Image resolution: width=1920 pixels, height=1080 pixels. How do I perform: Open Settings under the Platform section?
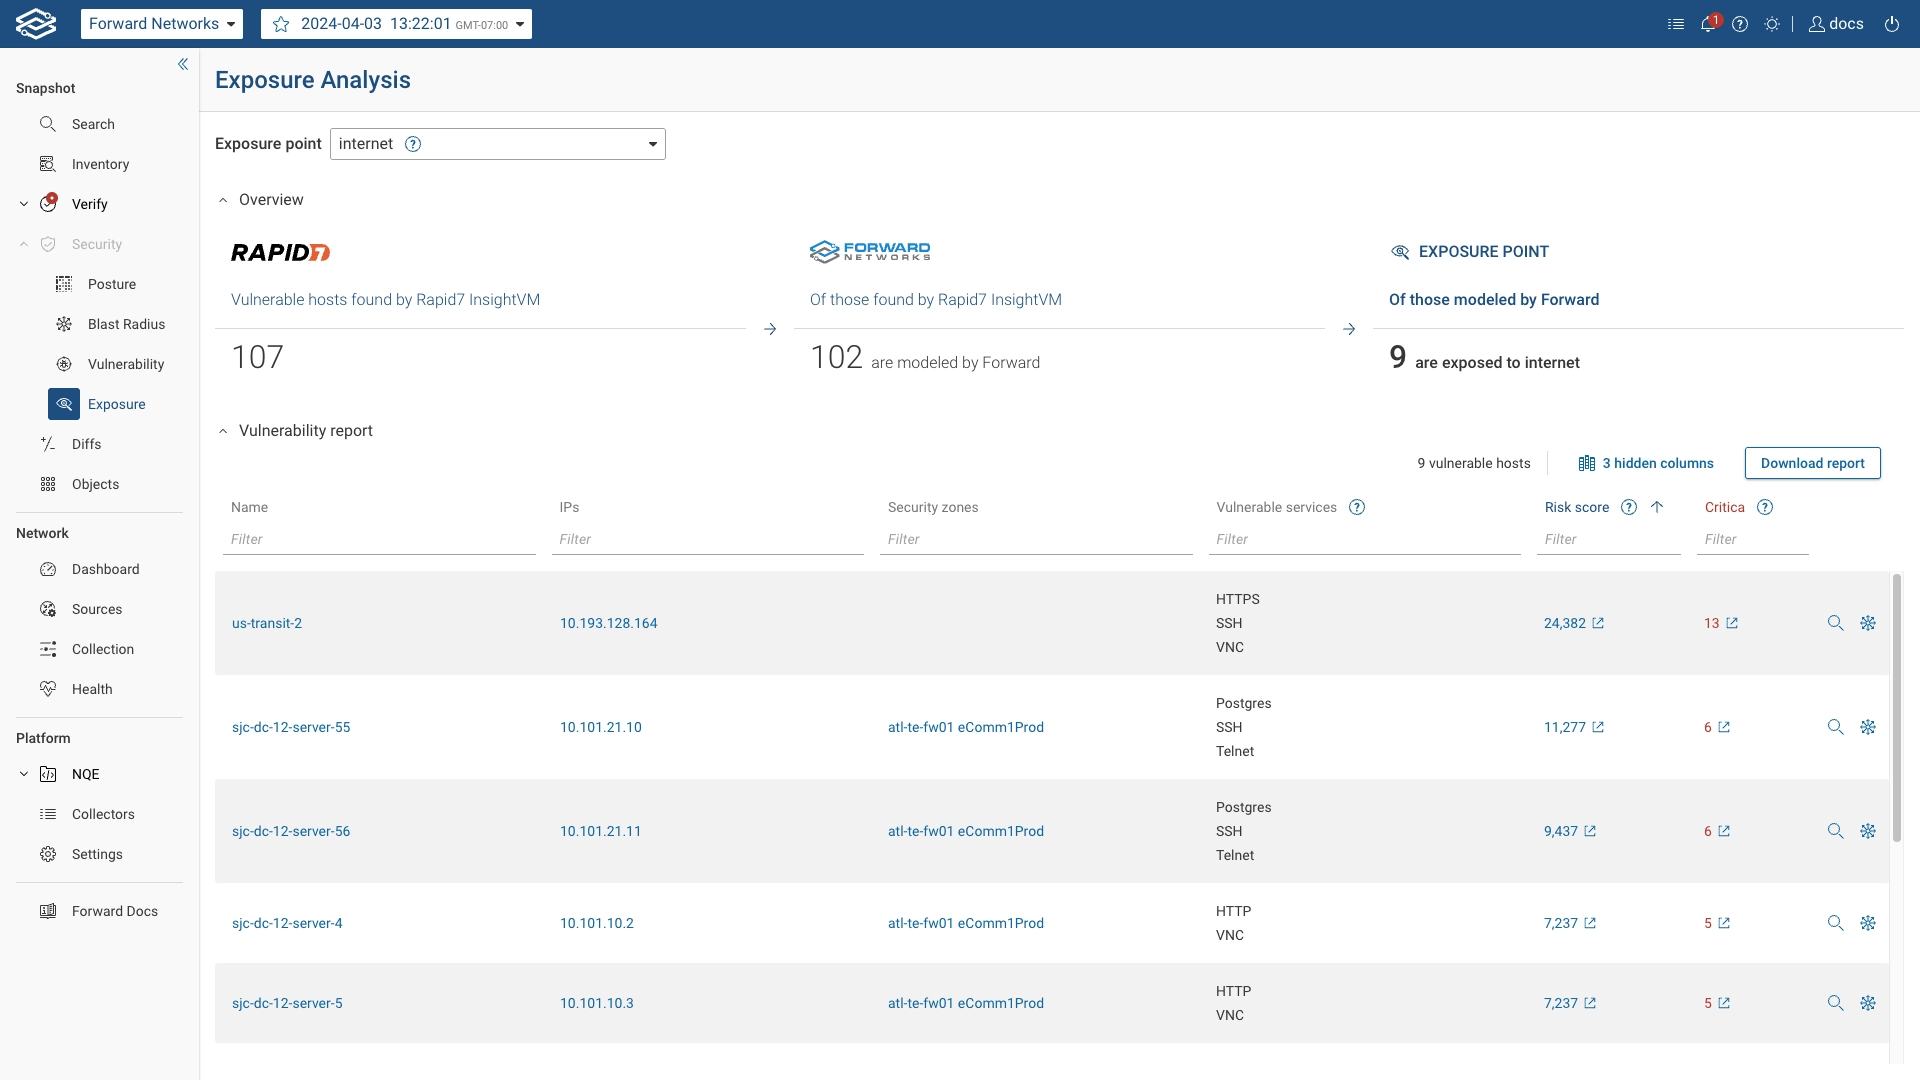pos(96,854)
